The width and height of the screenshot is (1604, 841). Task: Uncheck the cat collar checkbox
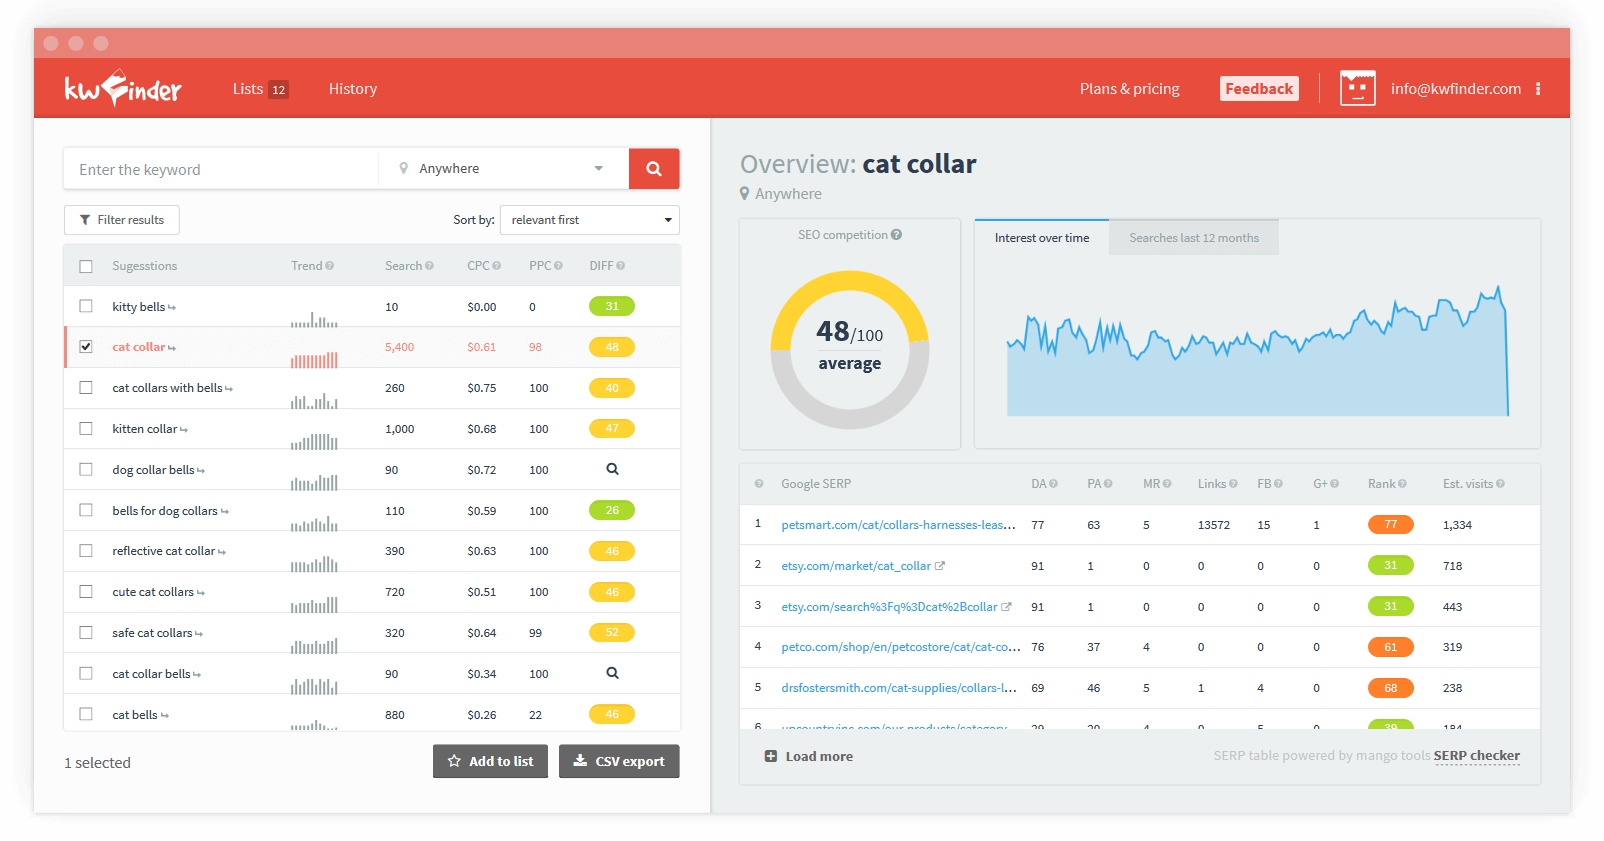[x=86, y=347]
